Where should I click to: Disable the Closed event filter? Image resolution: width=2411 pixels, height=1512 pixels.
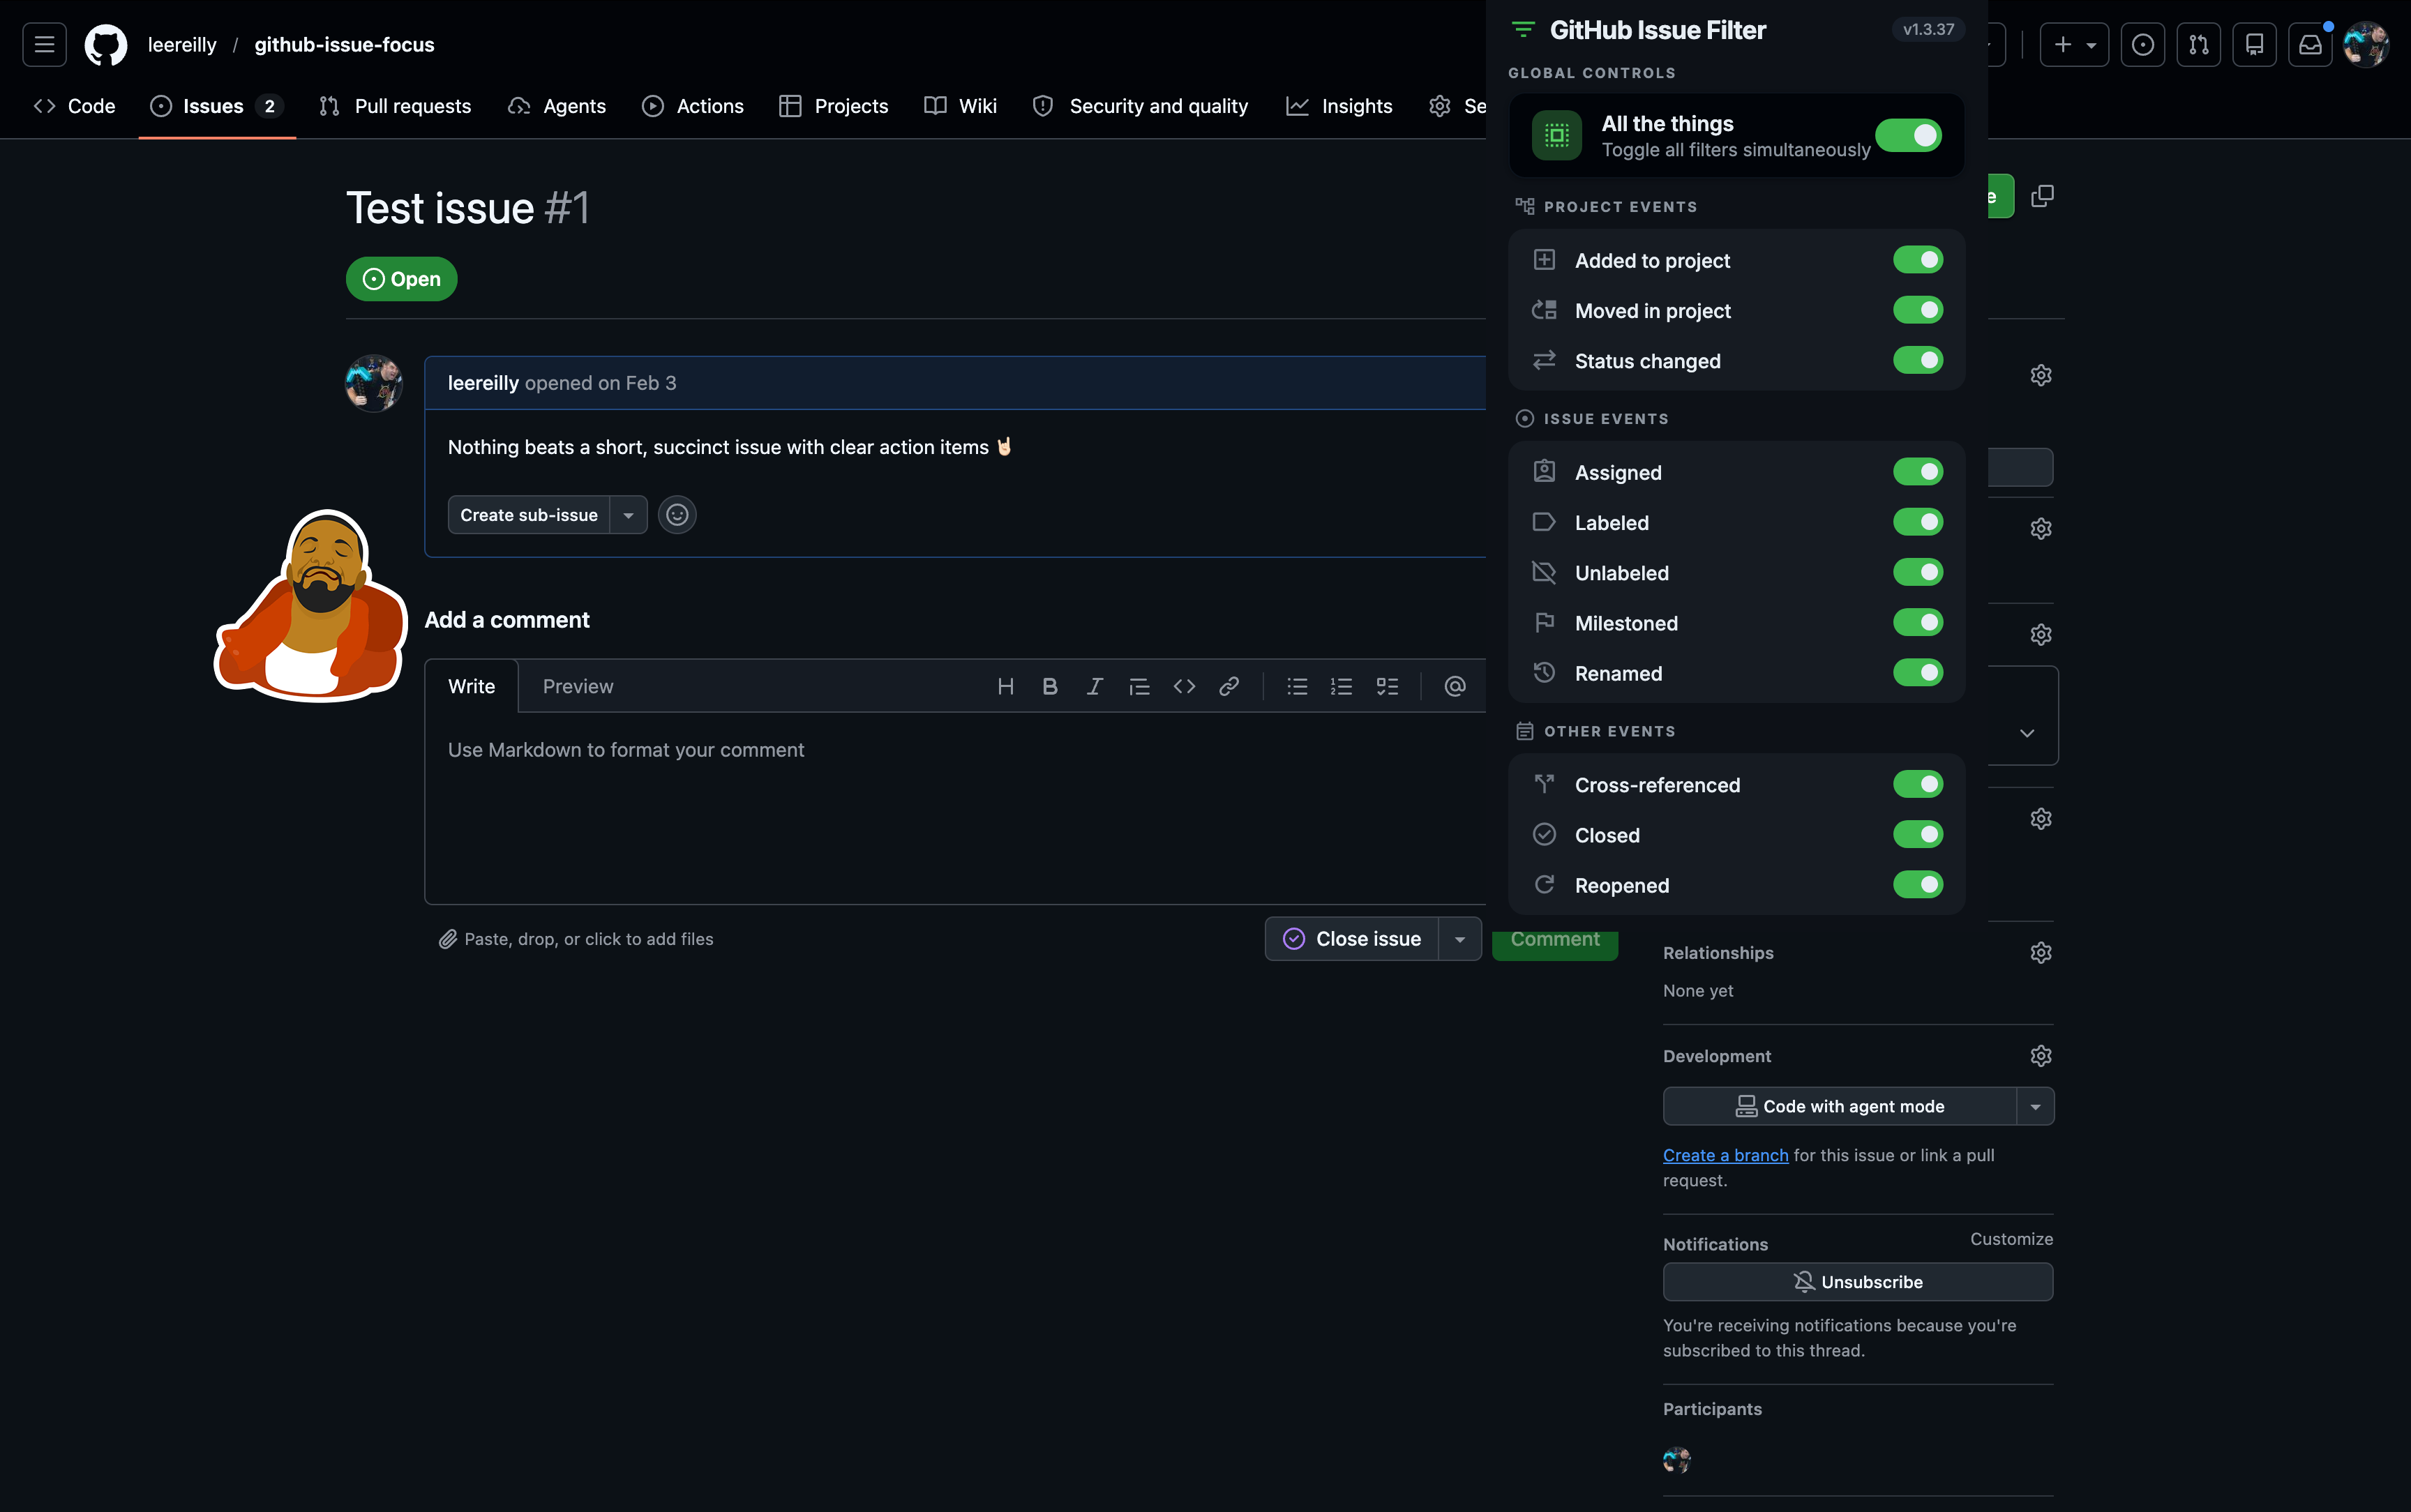click(1919, 834)
